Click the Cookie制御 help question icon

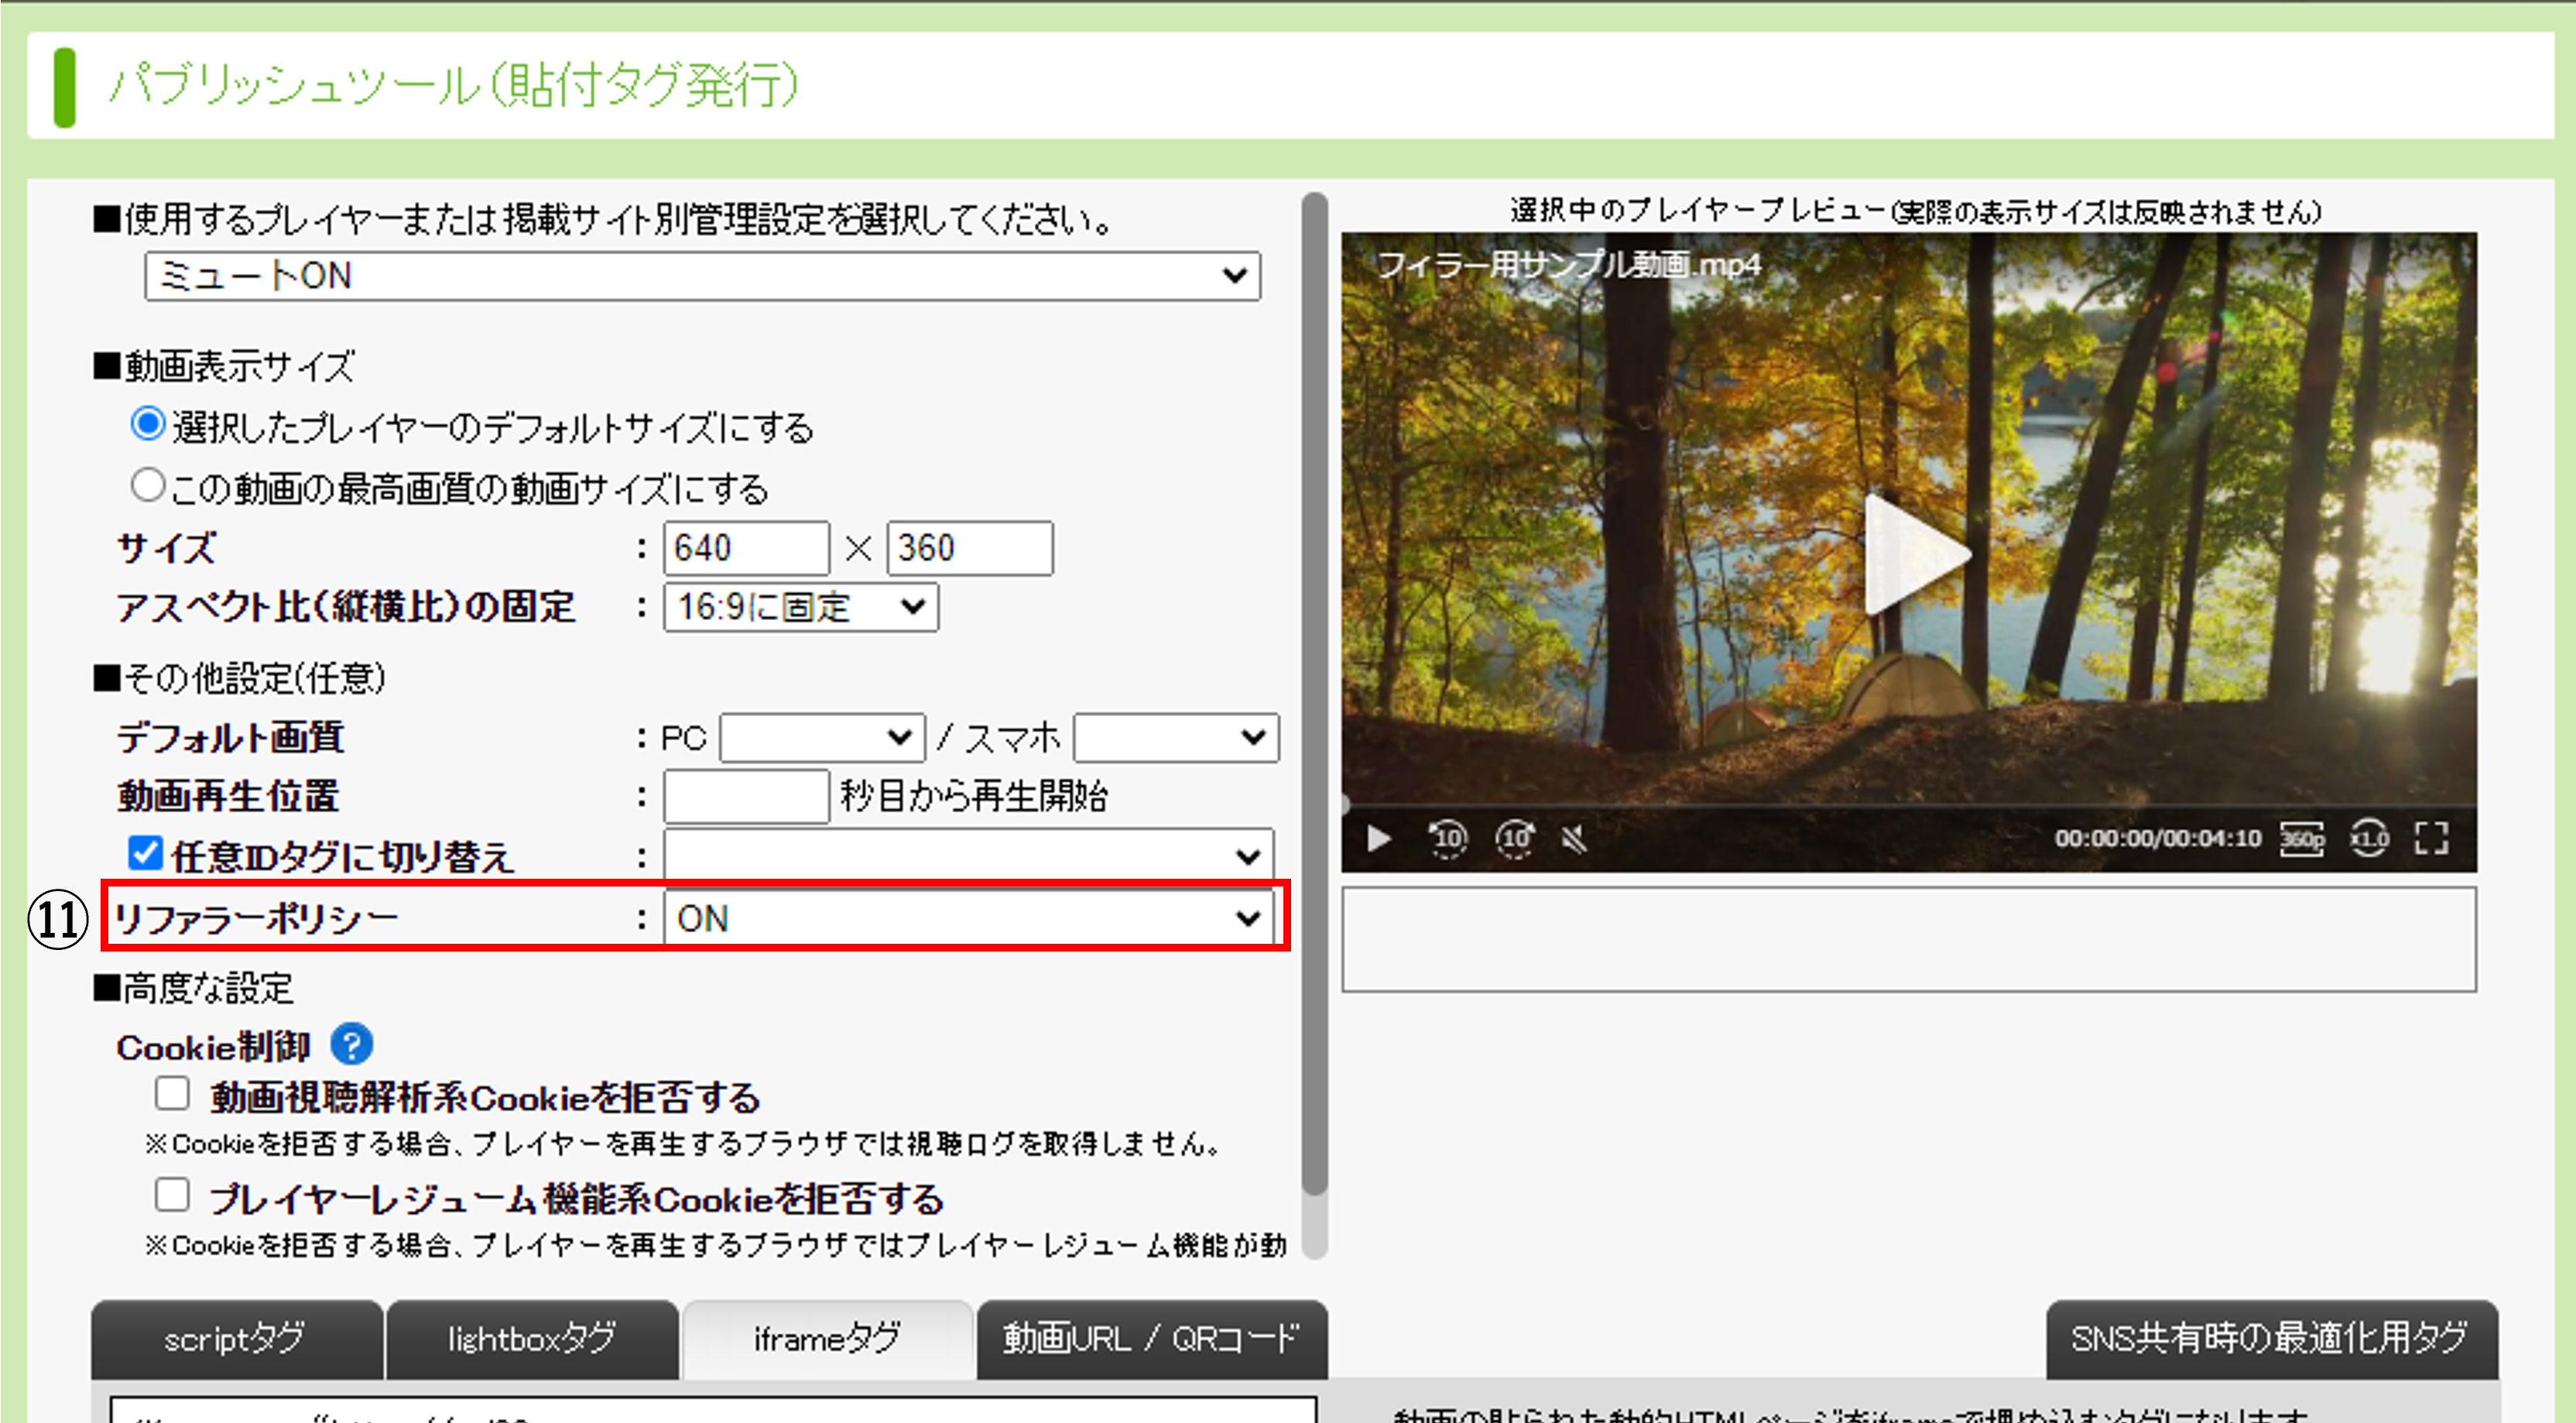352,1045
